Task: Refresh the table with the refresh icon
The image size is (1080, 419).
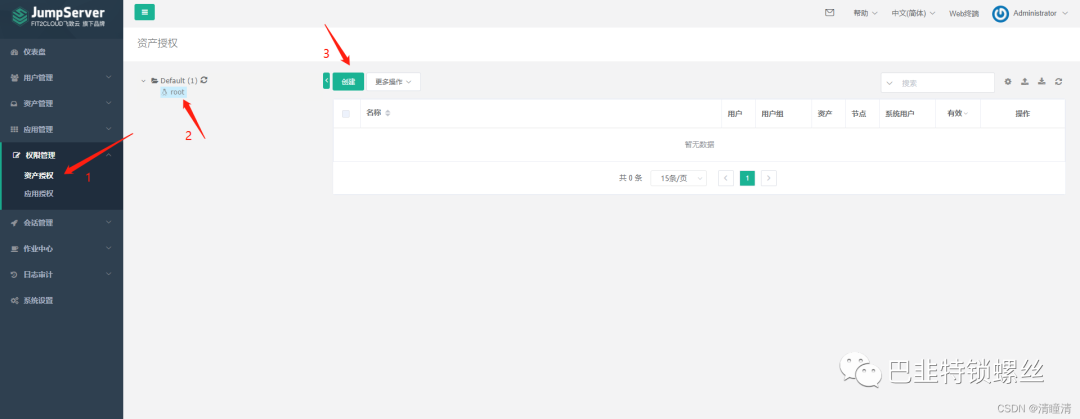Action: pos(1058,82)
